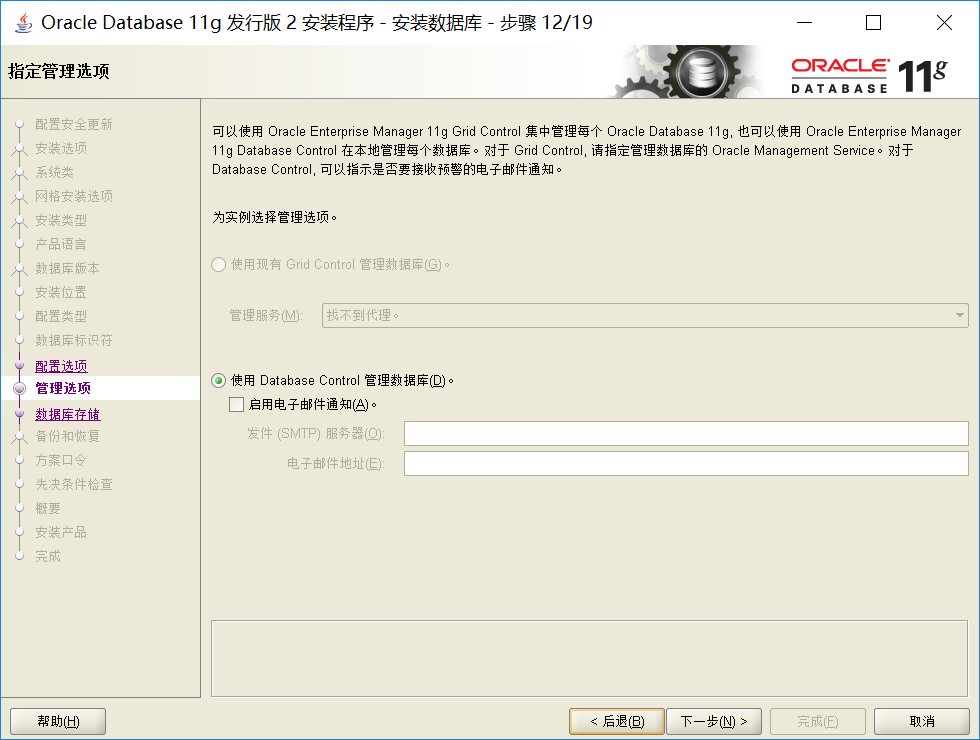Screen dimensions: 980x740
Task: Click the 为实例选择管理选项 text
Action: (274, 217)
